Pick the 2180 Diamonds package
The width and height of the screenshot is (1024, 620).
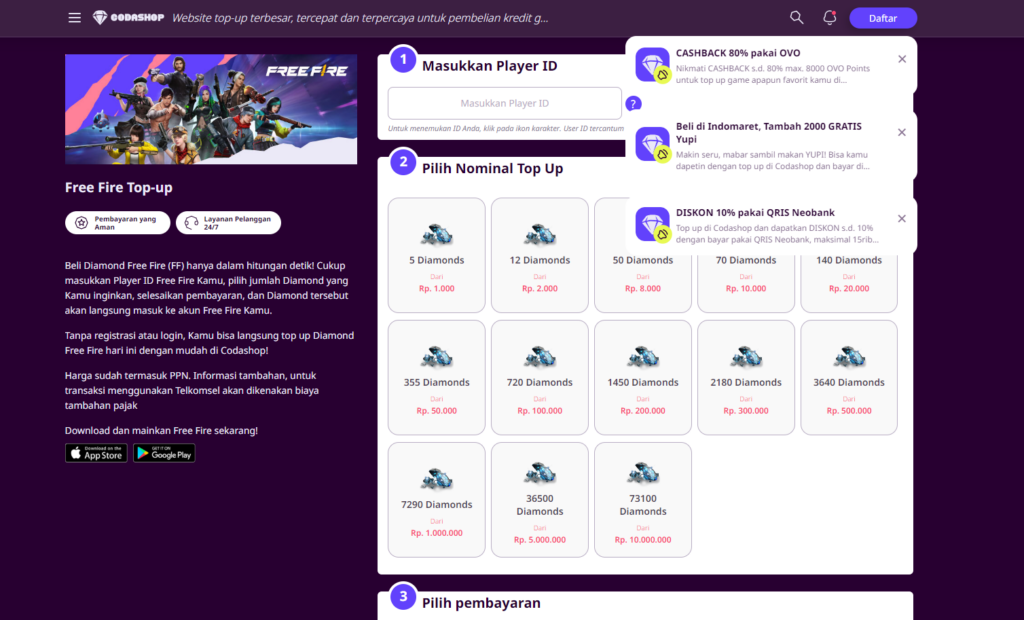tap(746, 378)
